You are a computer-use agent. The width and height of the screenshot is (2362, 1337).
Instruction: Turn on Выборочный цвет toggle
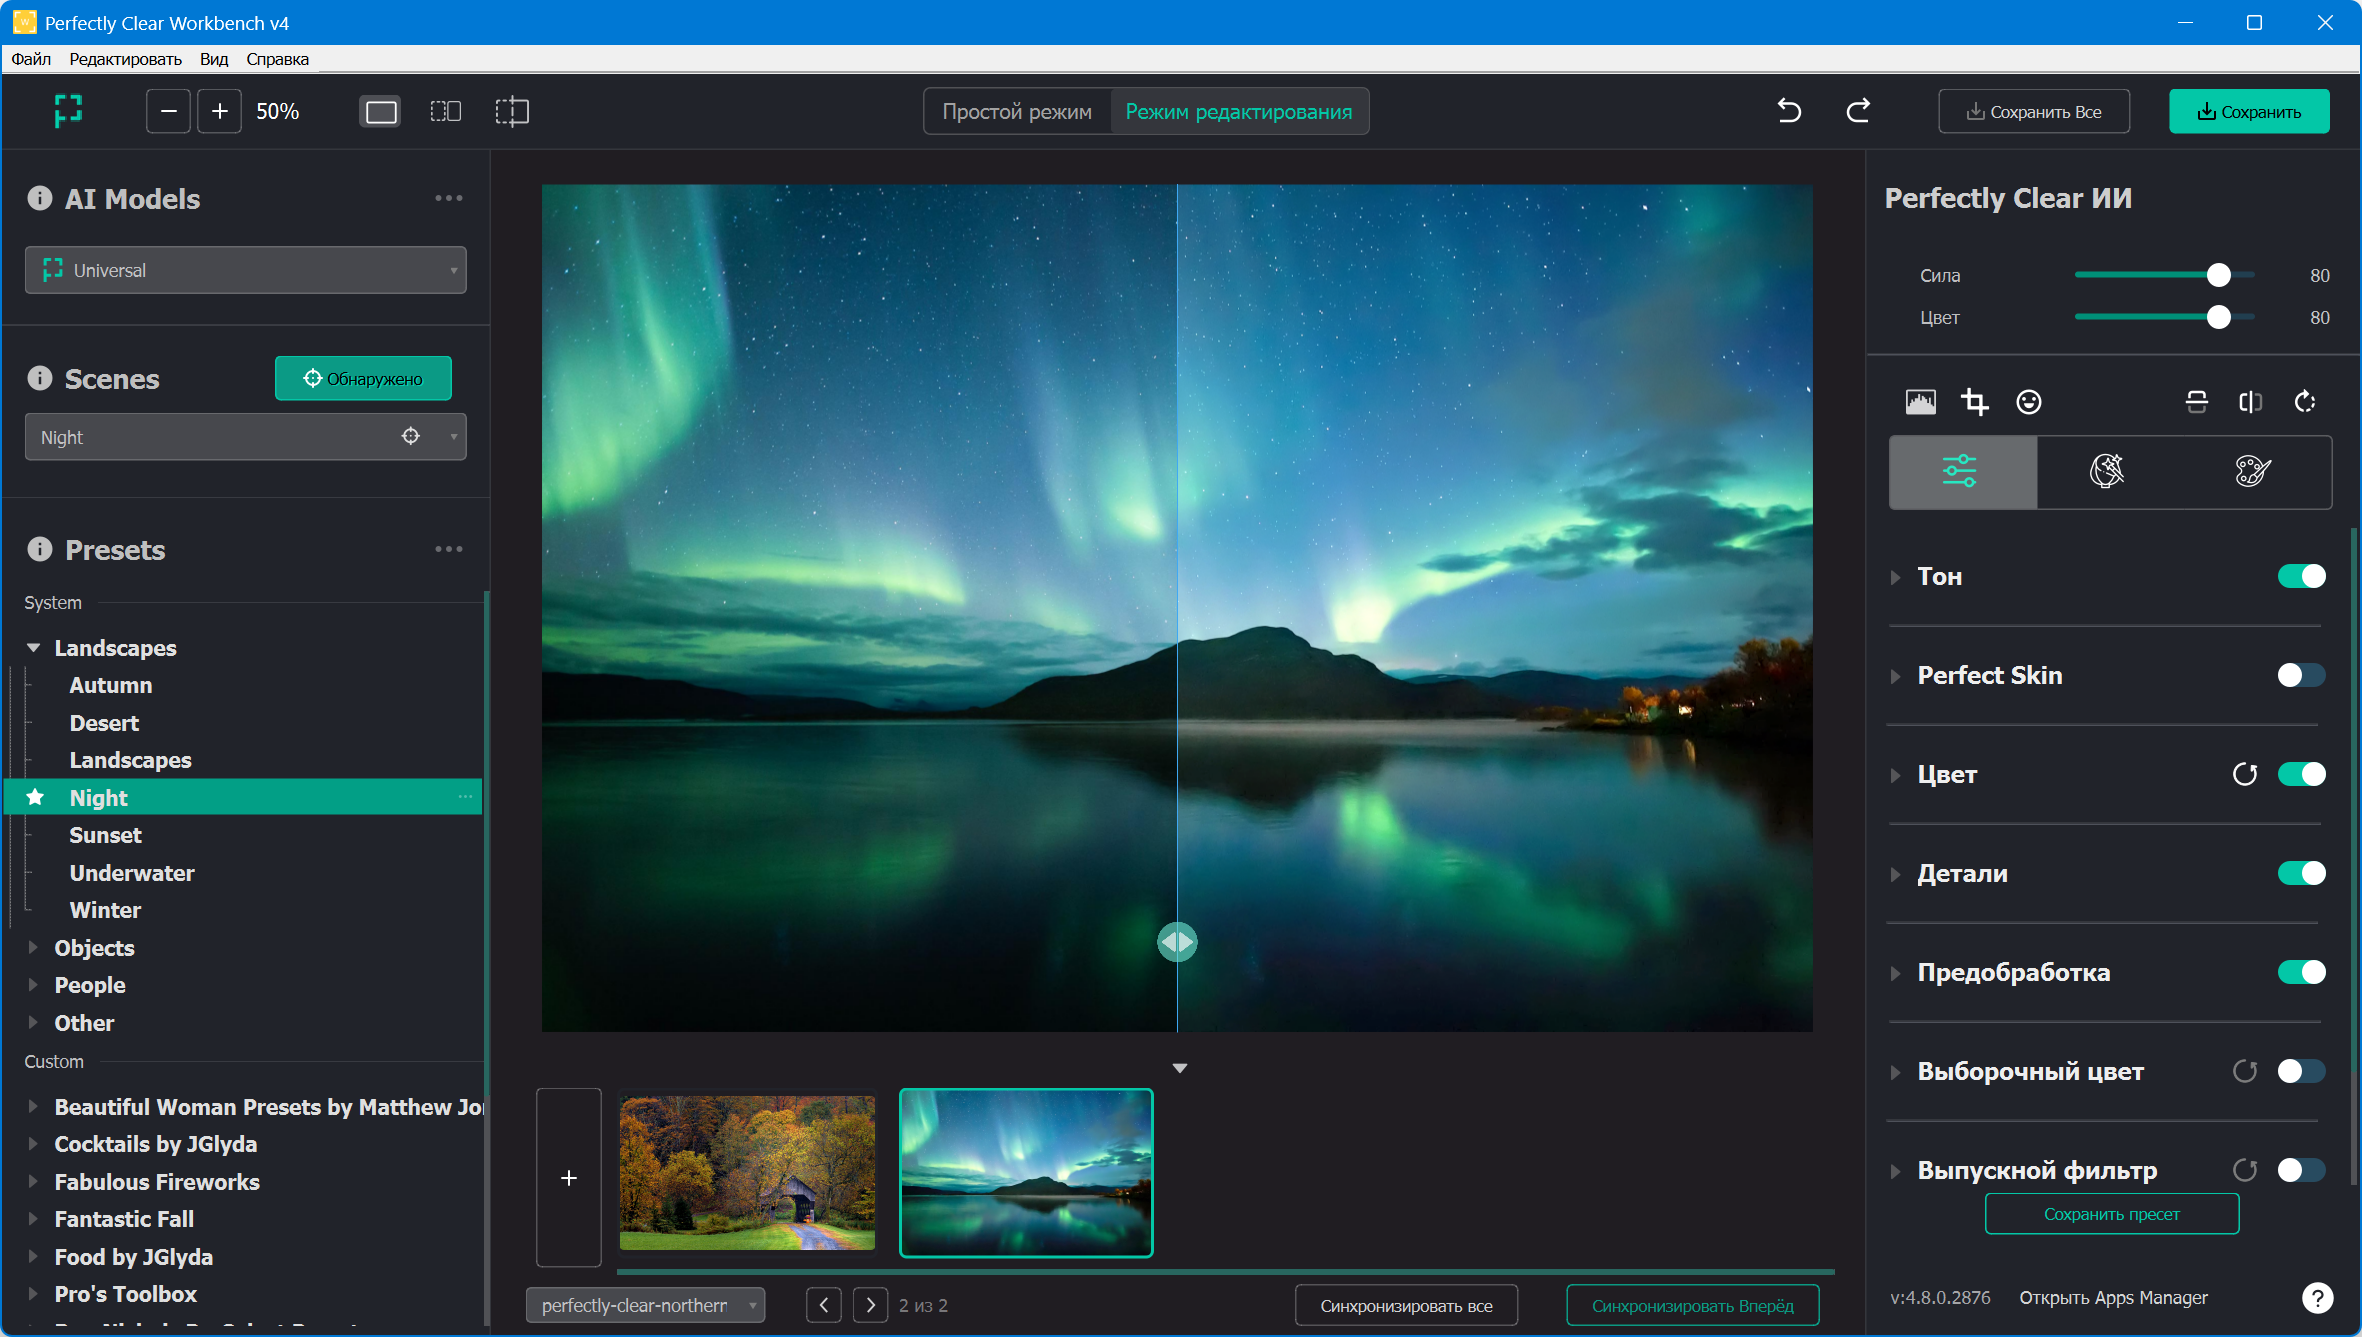[2301, 1071]
